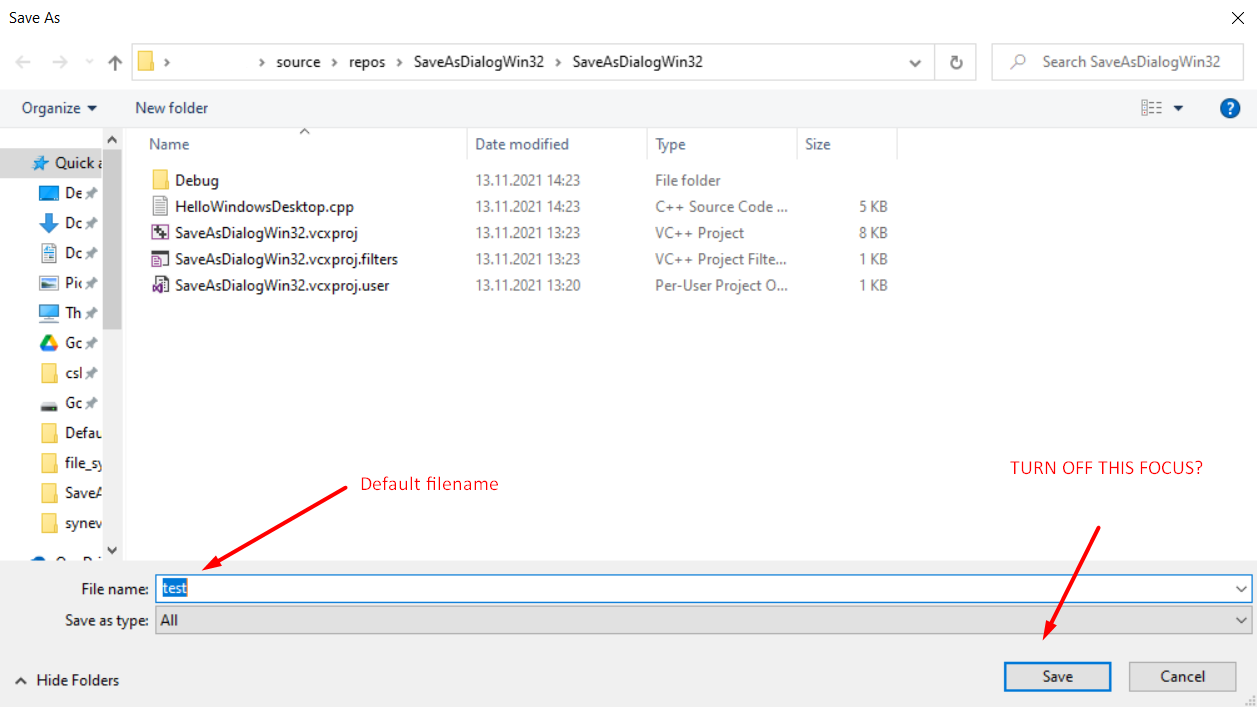
Task: Collapse panel with Hide Folders
Action: coord(67,680)
